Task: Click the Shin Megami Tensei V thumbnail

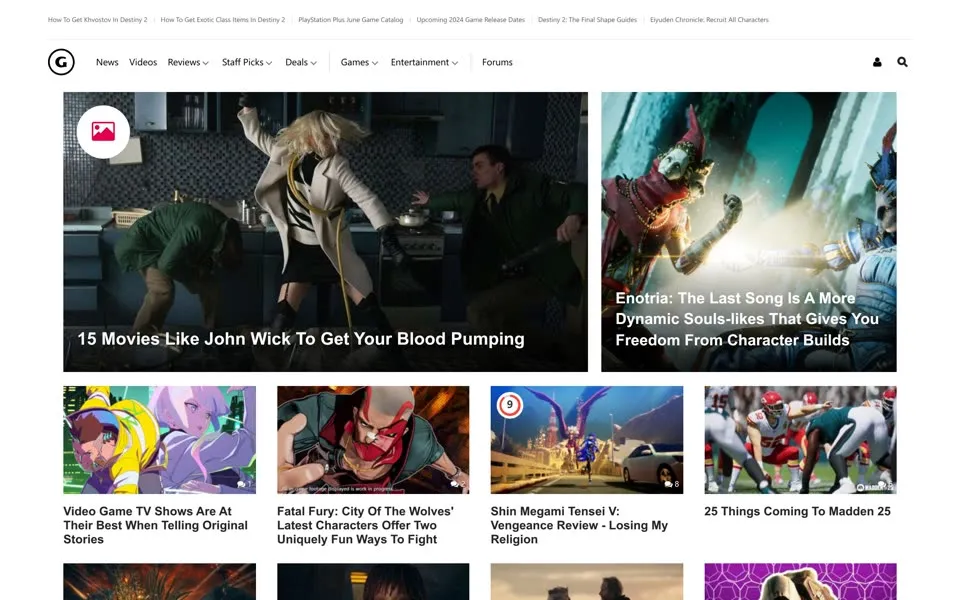Action: [587, 440]
